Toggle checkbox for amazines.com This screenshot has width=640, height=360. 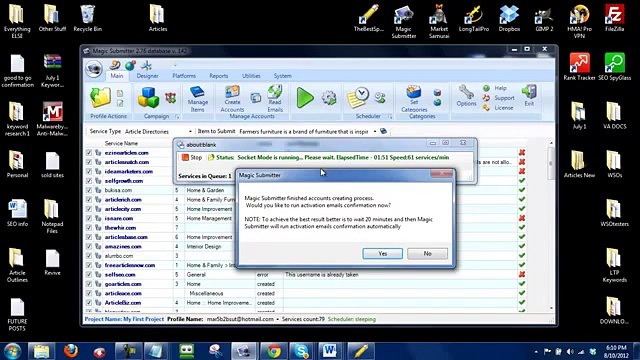89,247
